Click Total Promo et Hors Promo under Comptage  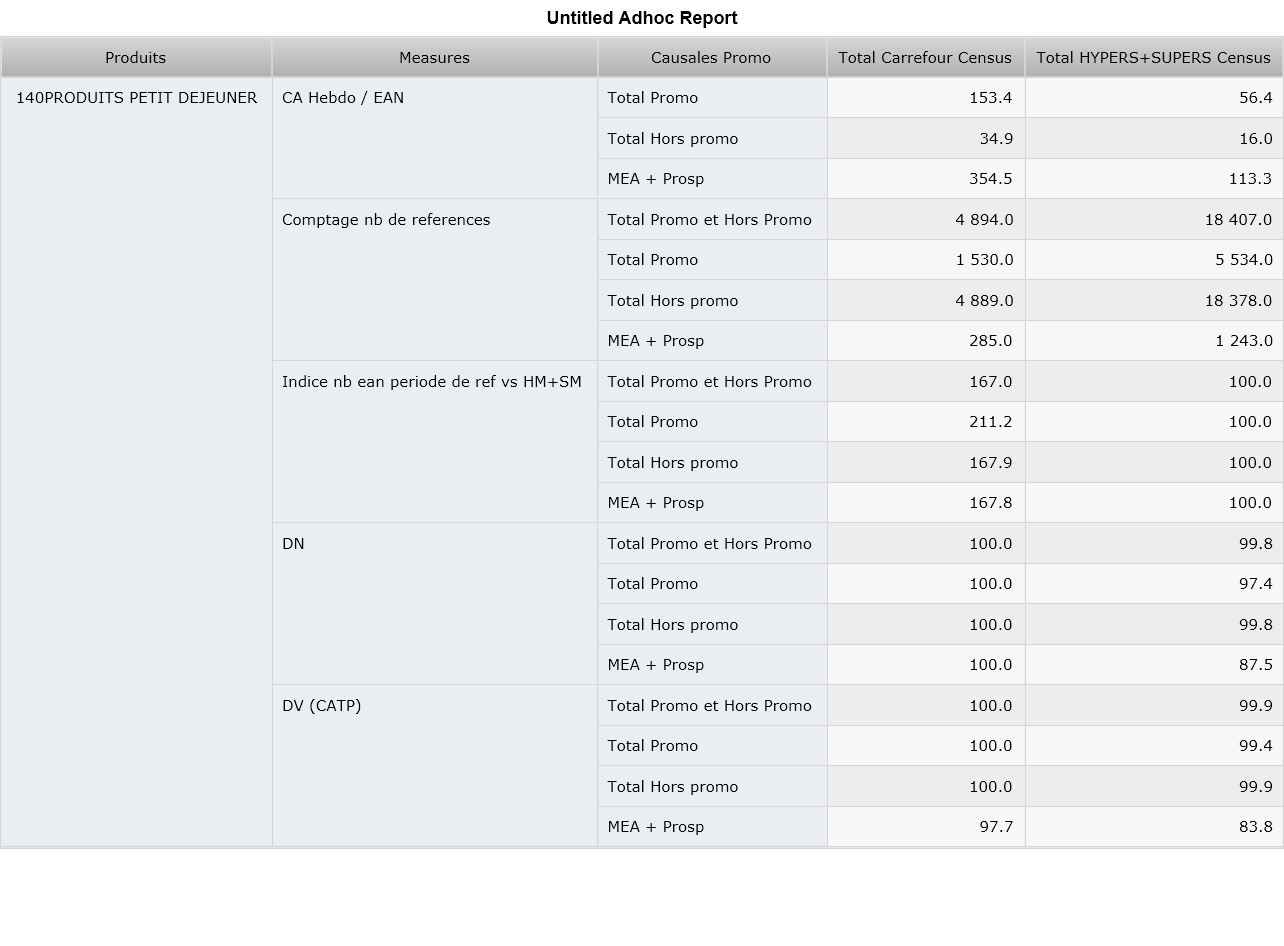pos(712,219)
